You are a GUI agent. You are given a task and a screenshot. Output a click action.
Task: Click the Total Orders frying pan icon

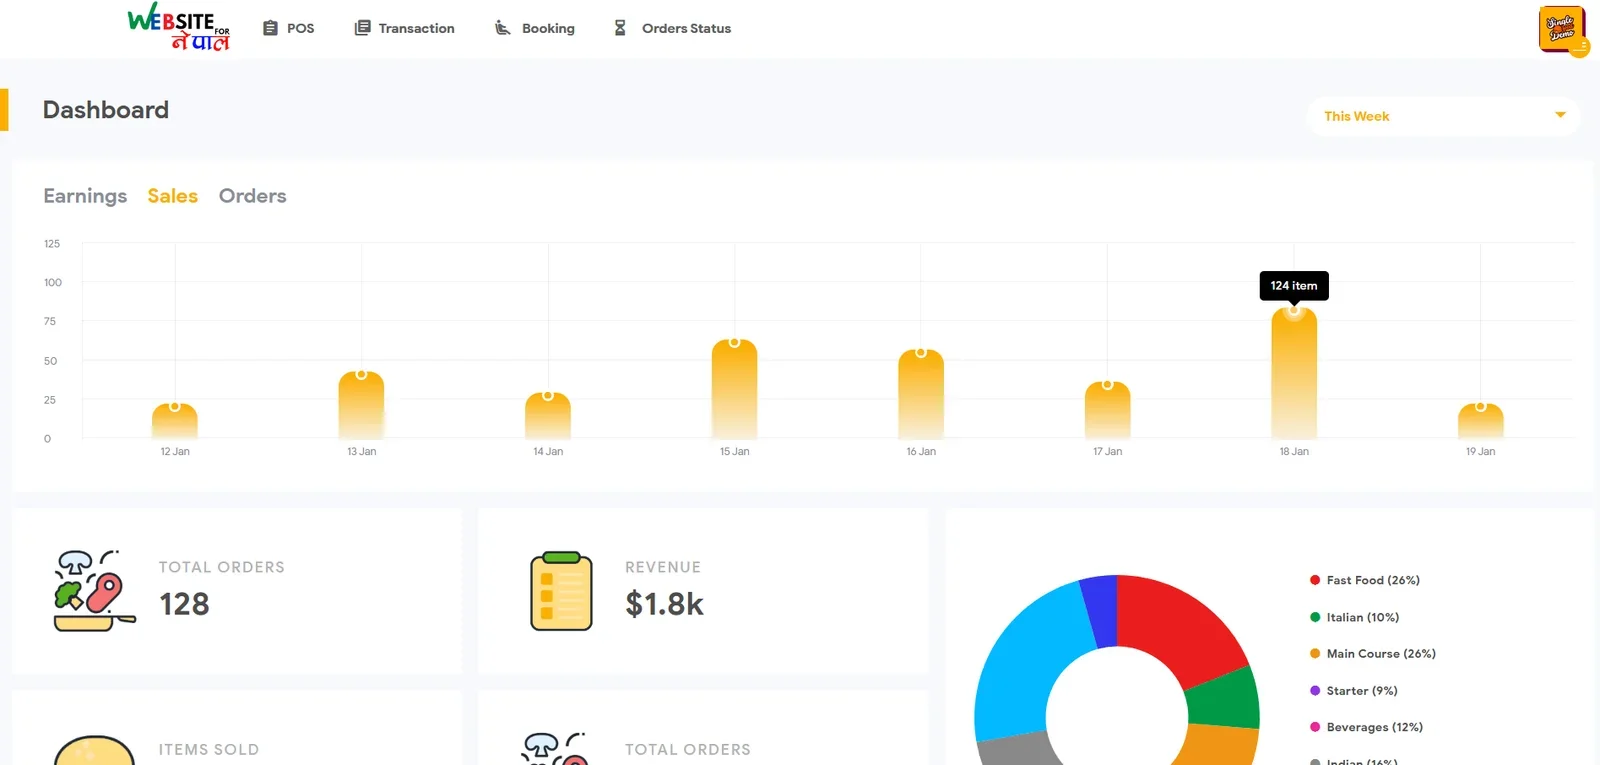[x=94, y=590]
